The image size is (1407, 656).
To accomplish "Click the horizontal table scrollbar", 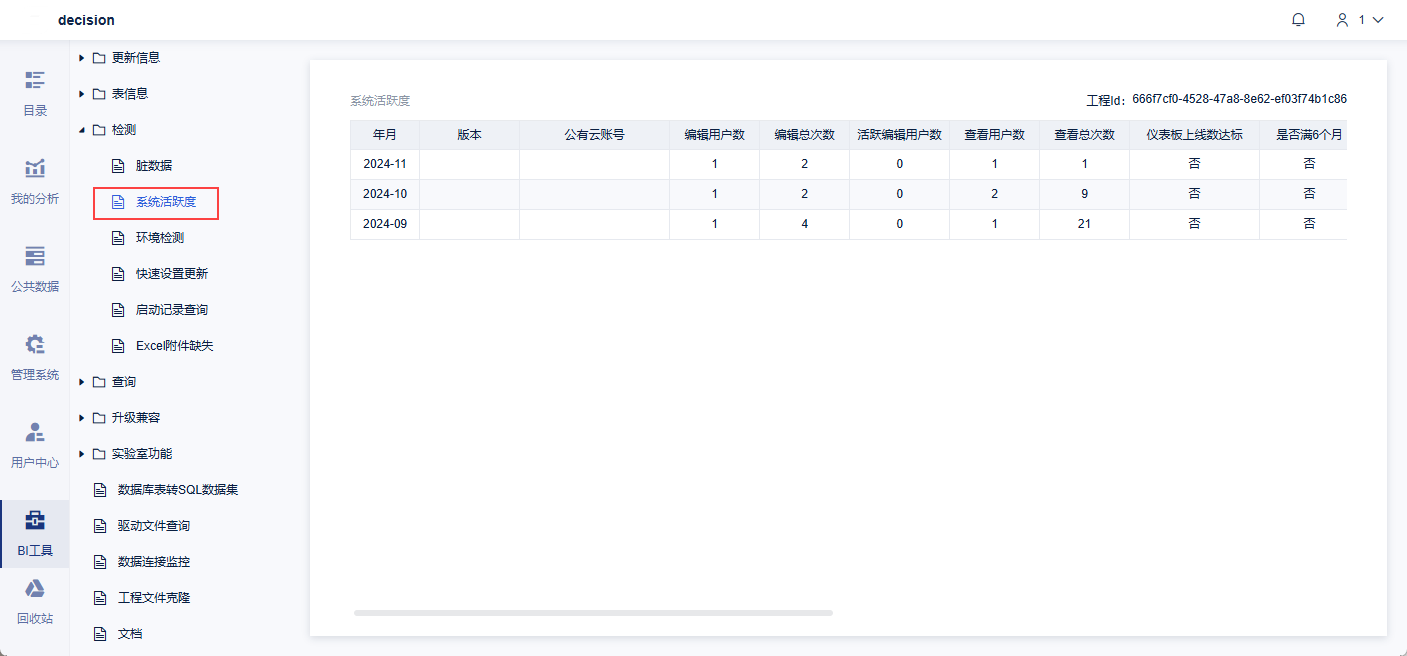I will point(593,613).
